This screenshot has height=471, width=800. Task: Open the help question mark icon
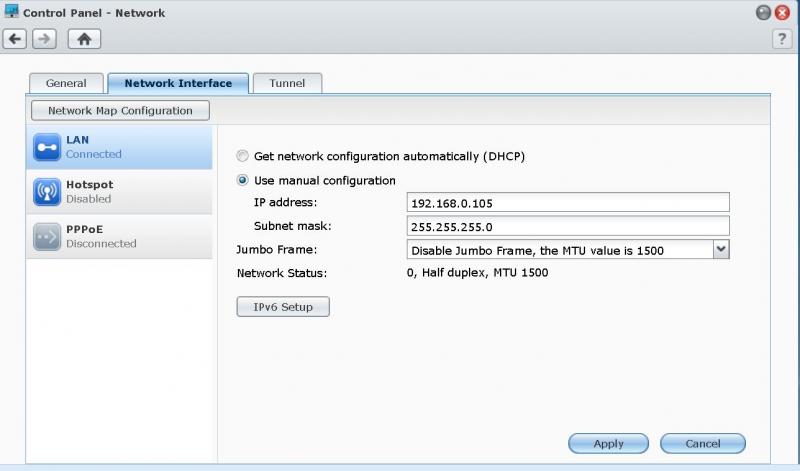782,39
